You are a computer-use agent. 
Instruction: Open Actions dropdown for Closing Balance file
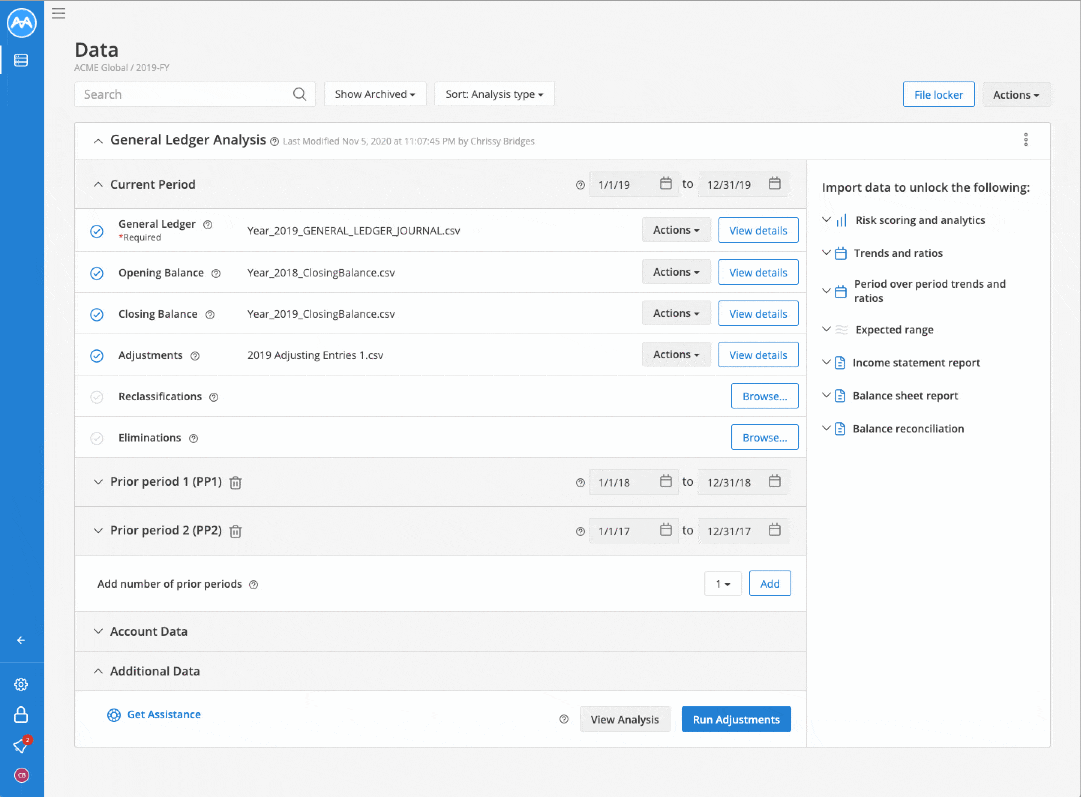[676, 313]
